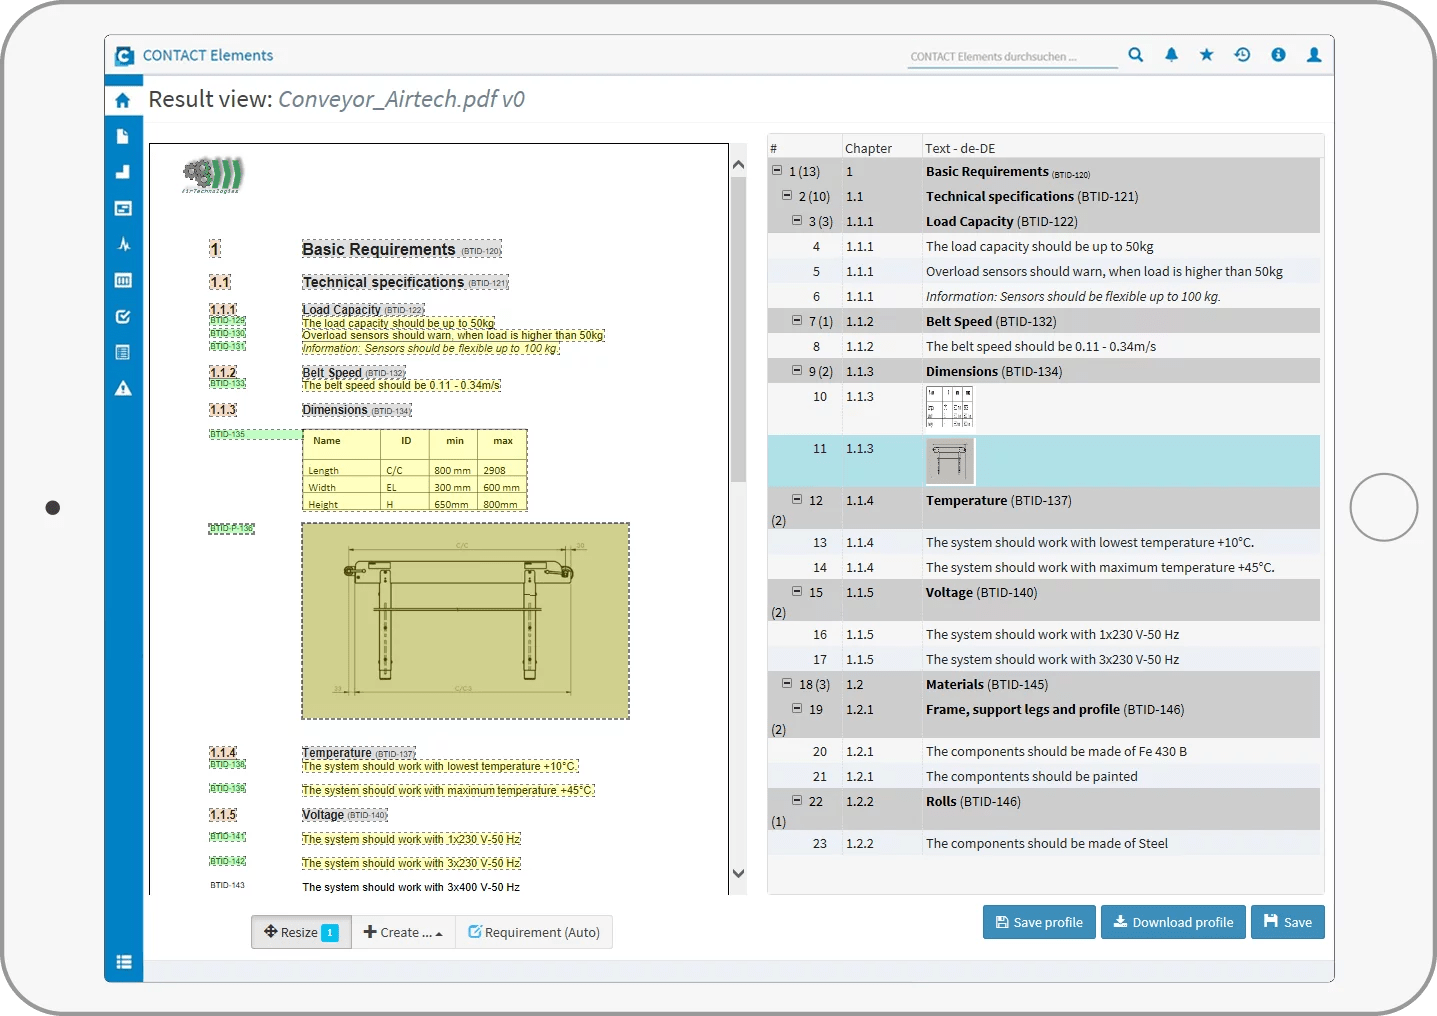
Task: Collapse row 15 Voltage
Action: (797, 591)
